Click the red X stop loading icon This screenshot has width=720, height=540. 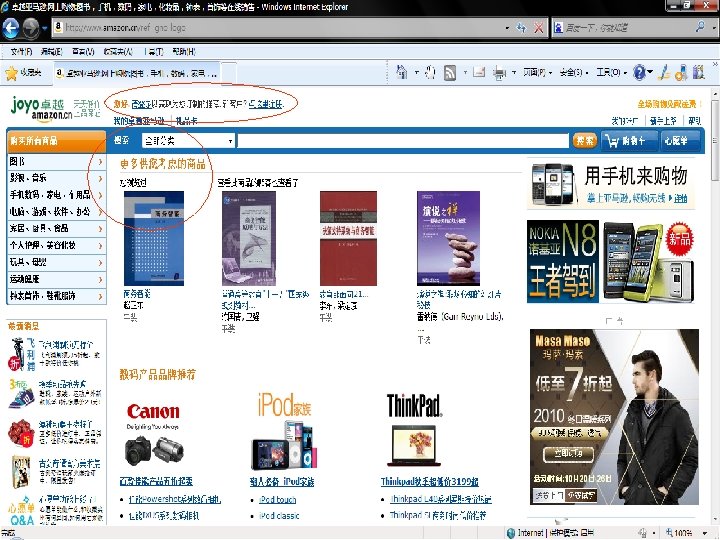click(539, 28)
